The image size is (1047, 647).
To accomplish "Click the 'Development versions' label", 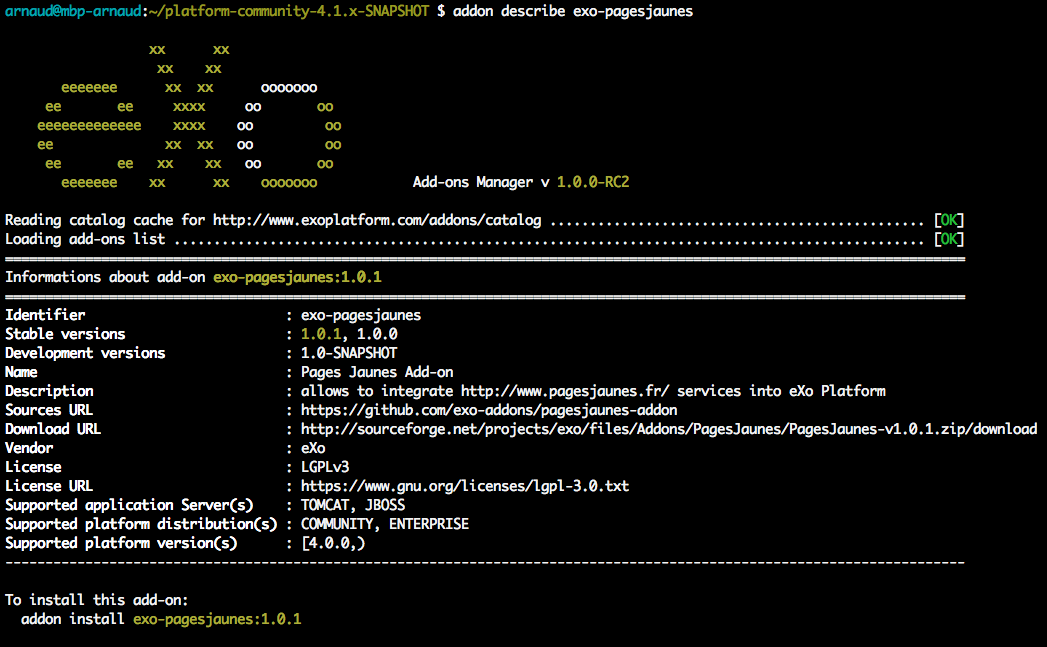I will click(x=85, y=353).
